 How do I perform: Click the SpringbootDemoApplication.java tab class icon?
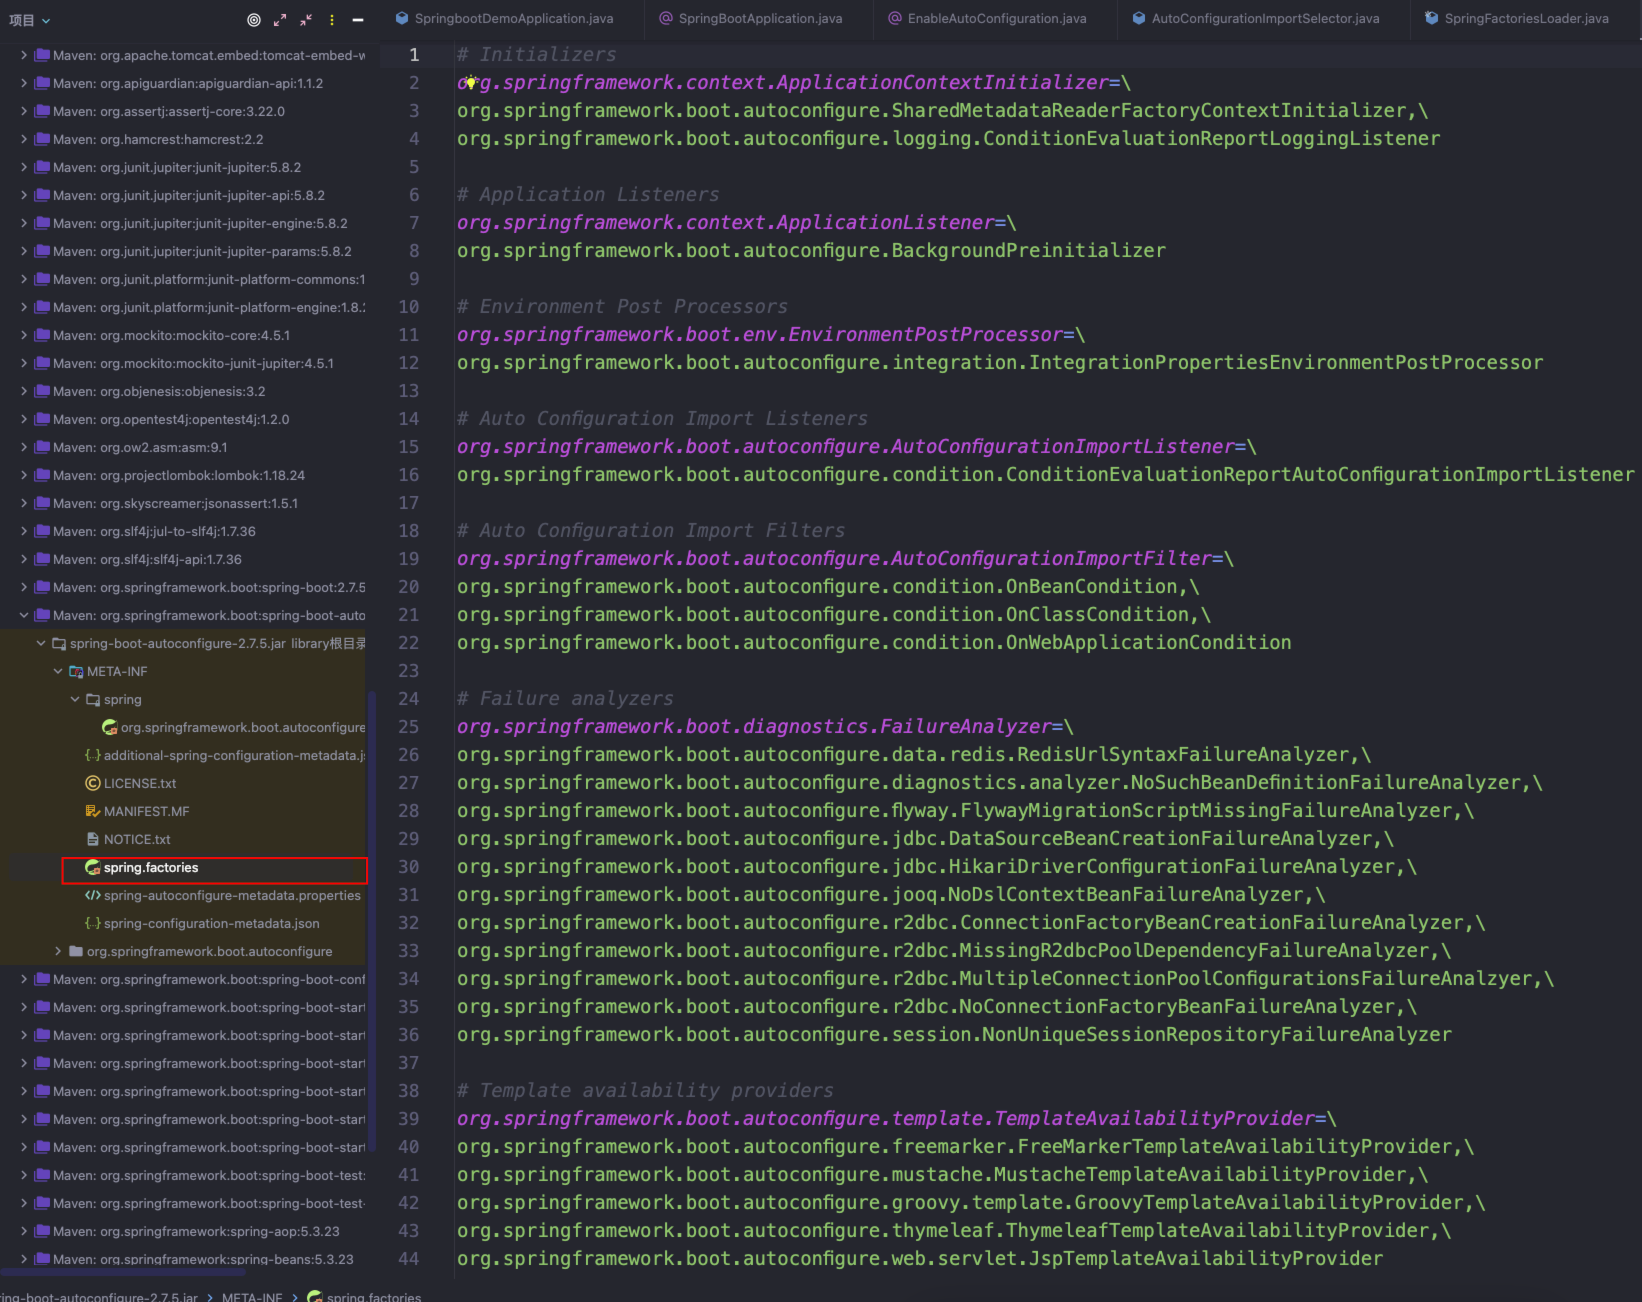[402, 18]
